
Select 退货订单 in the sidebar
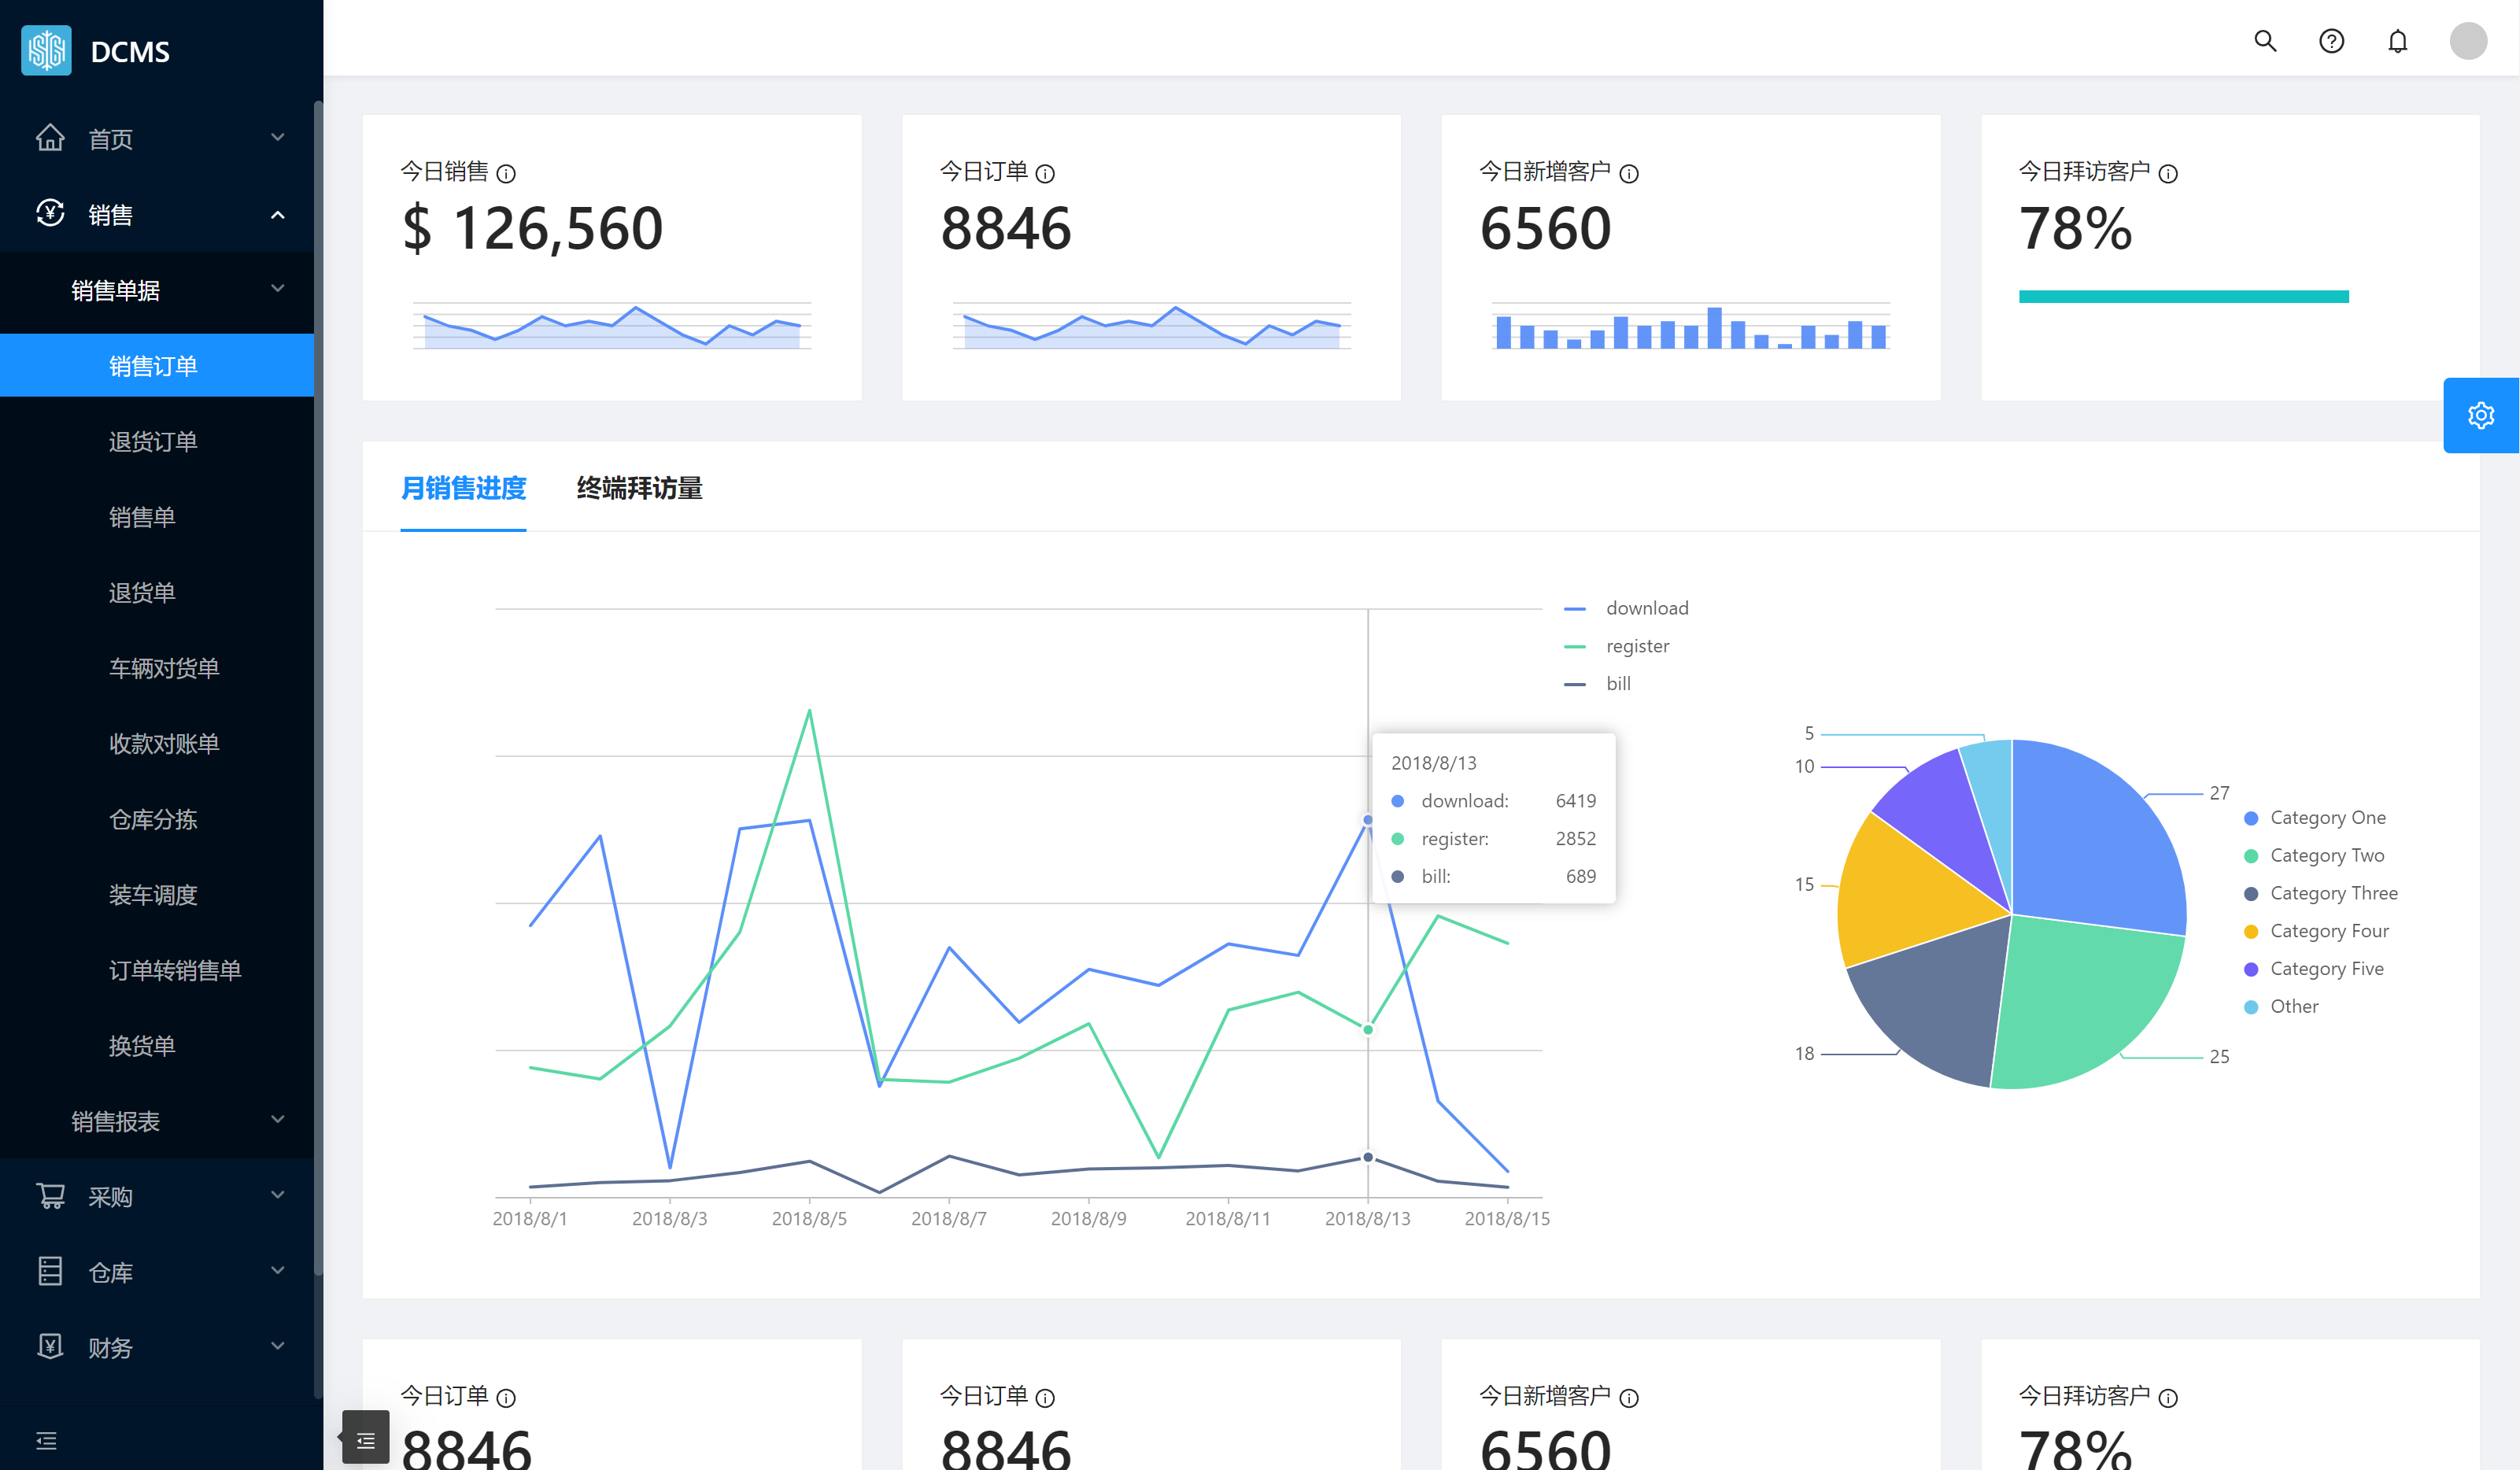click(153, 441)
